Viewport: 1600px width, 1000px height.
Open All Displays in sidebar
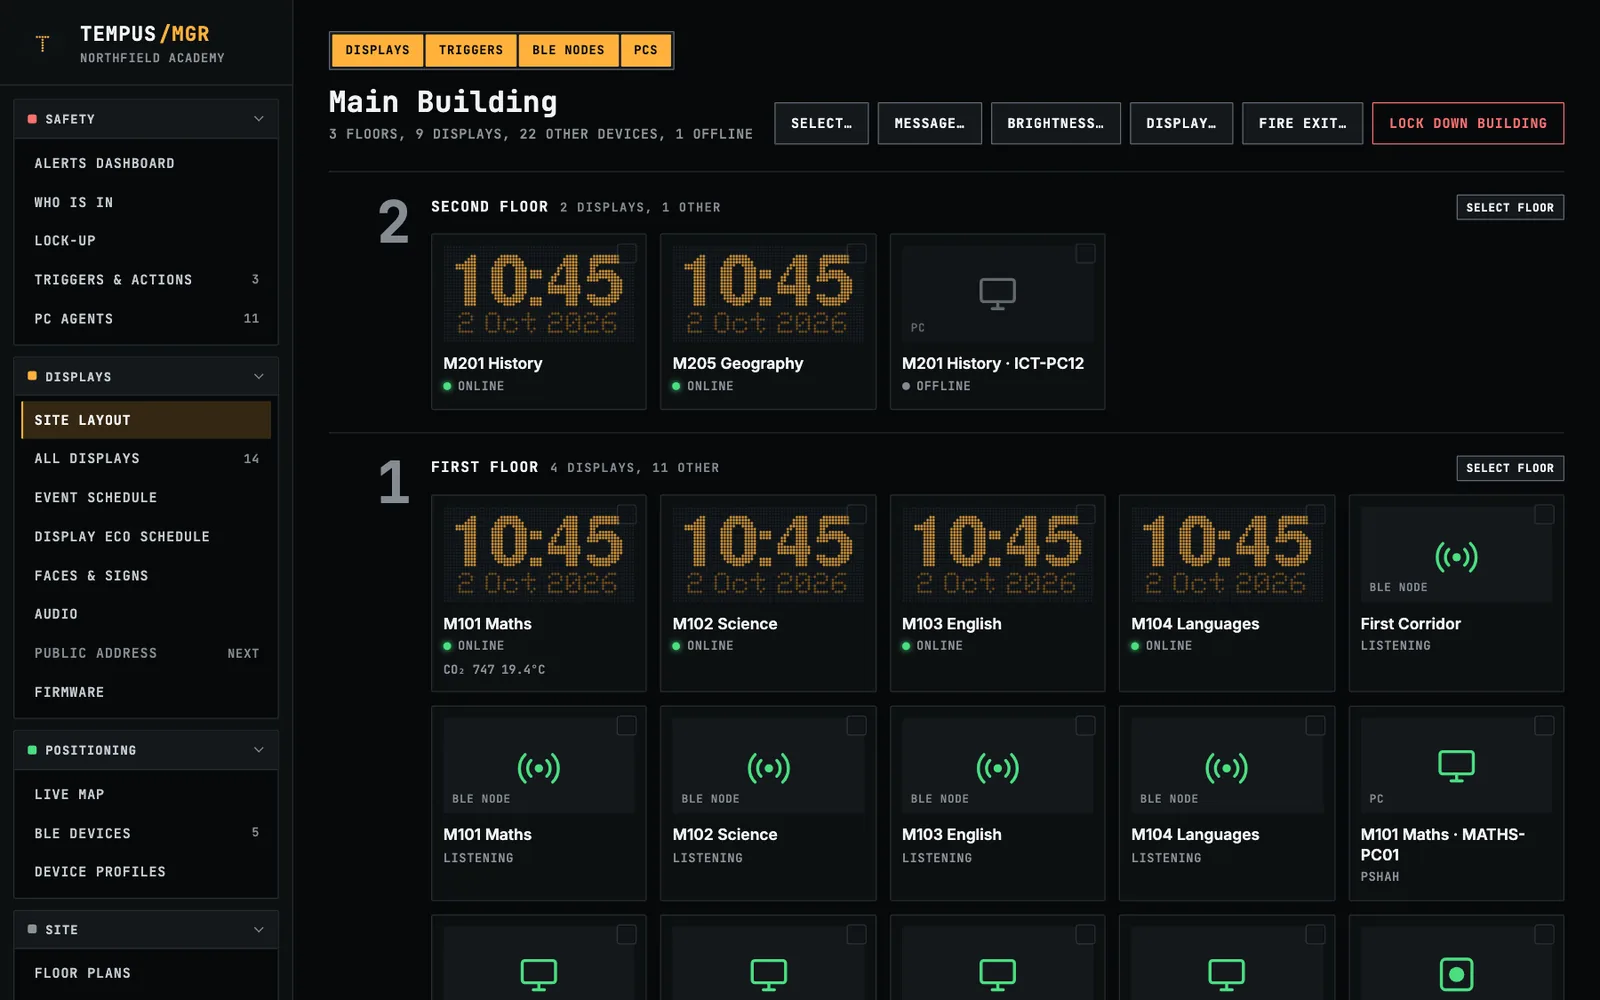pos(146,458)
